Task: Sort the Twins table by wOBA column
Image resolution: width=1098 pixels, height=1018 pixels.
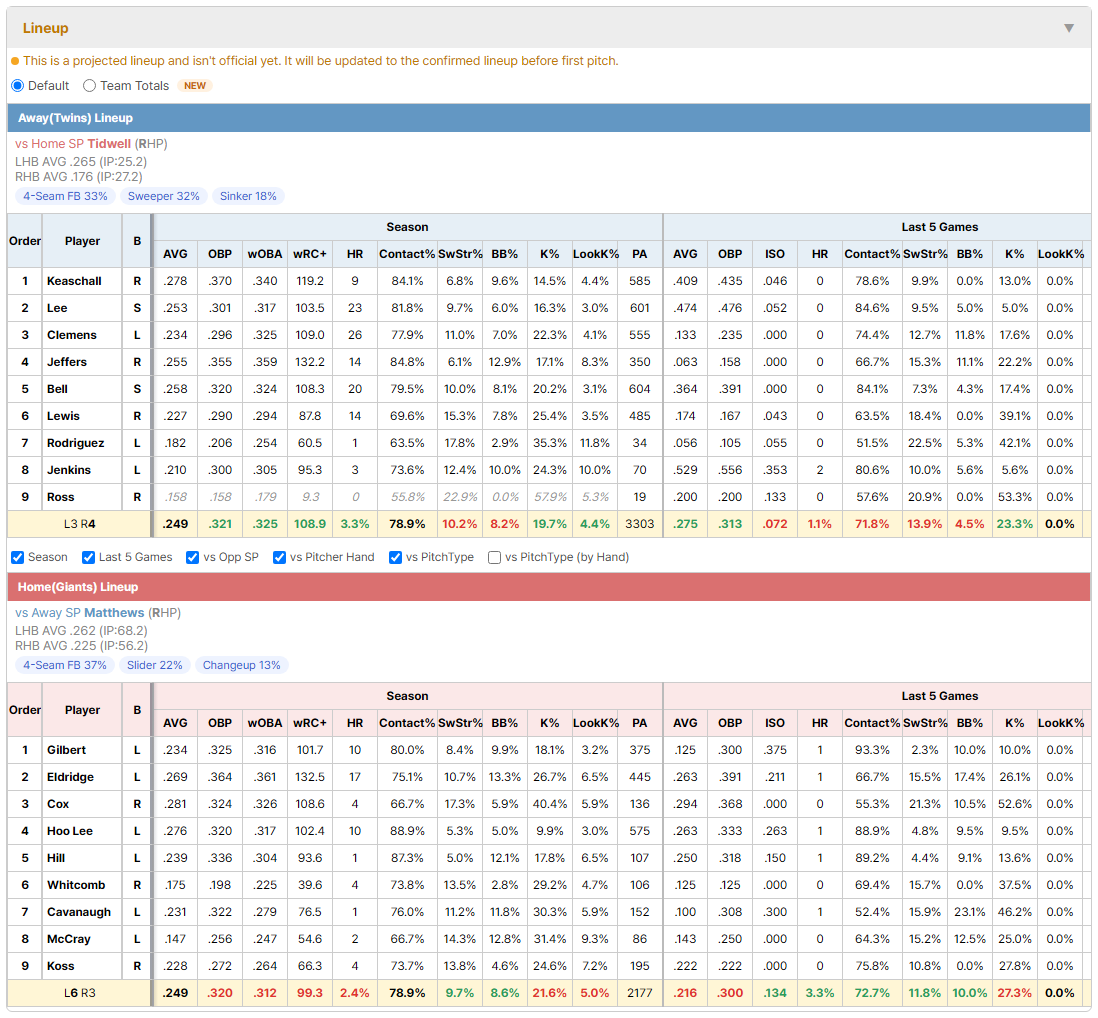Action: coord(265,254)
